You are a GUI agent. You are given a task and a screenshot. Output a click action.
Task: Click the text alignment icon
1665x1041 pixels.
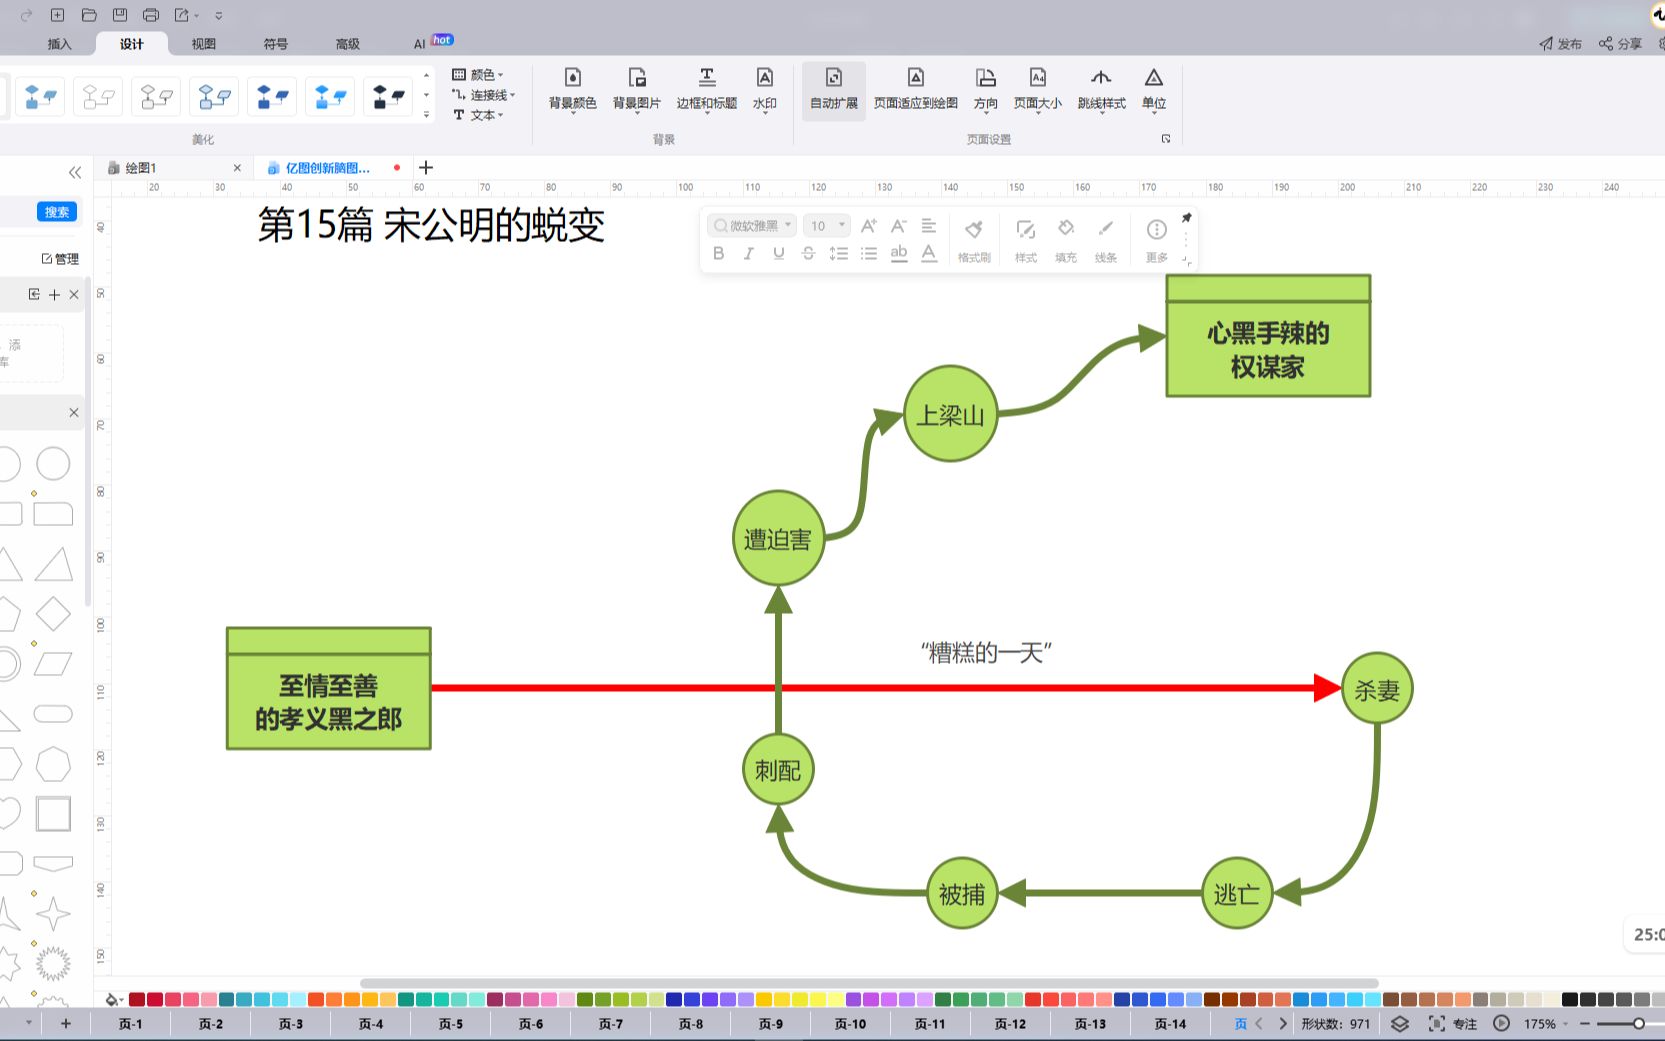929,226
